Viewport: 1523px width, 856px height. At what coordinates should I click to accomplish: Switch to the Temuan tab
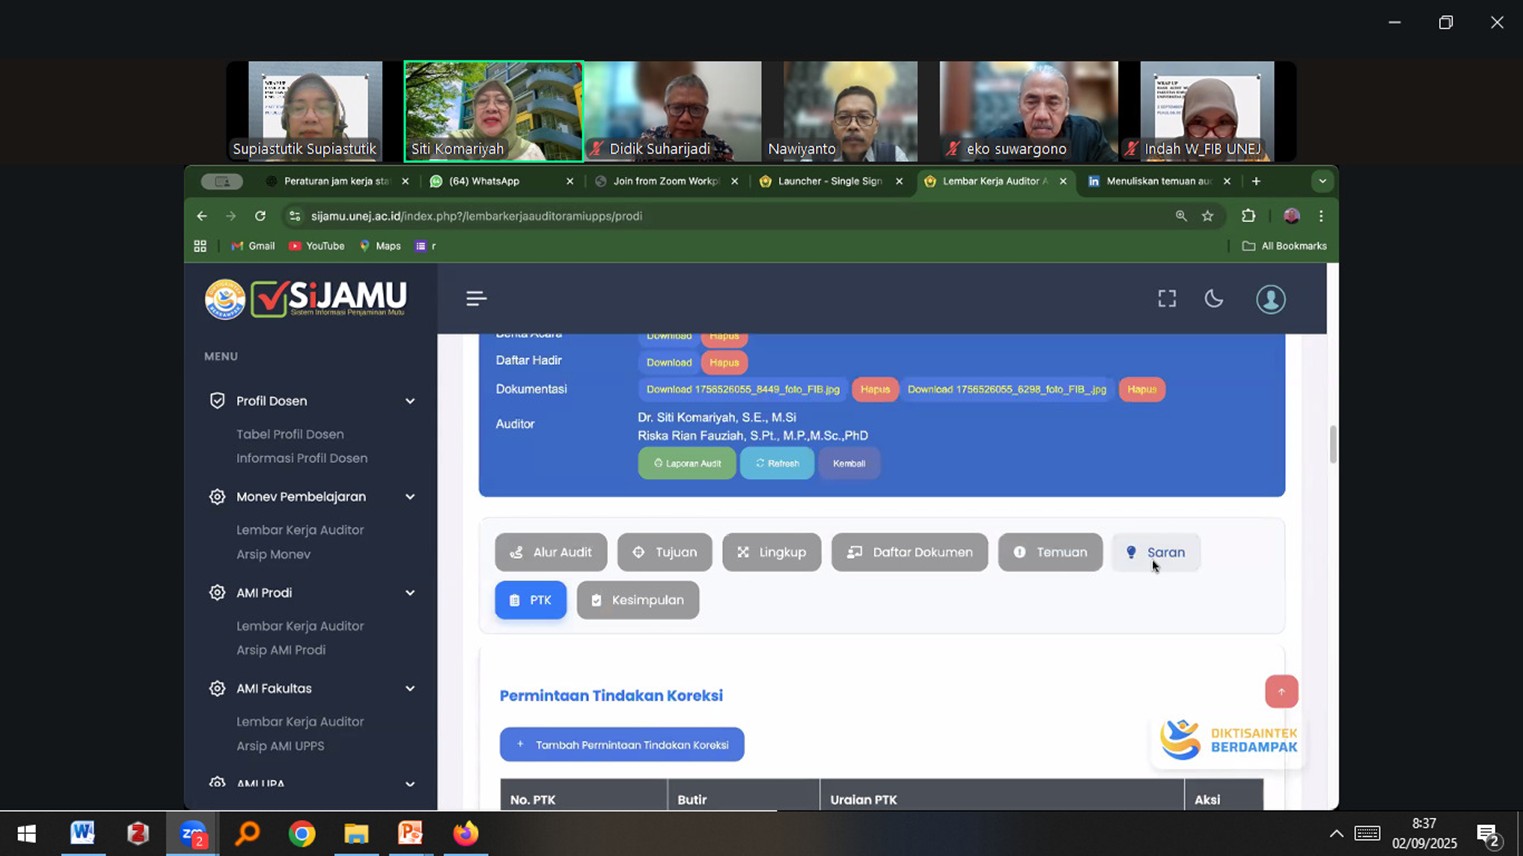(1050, 552)
